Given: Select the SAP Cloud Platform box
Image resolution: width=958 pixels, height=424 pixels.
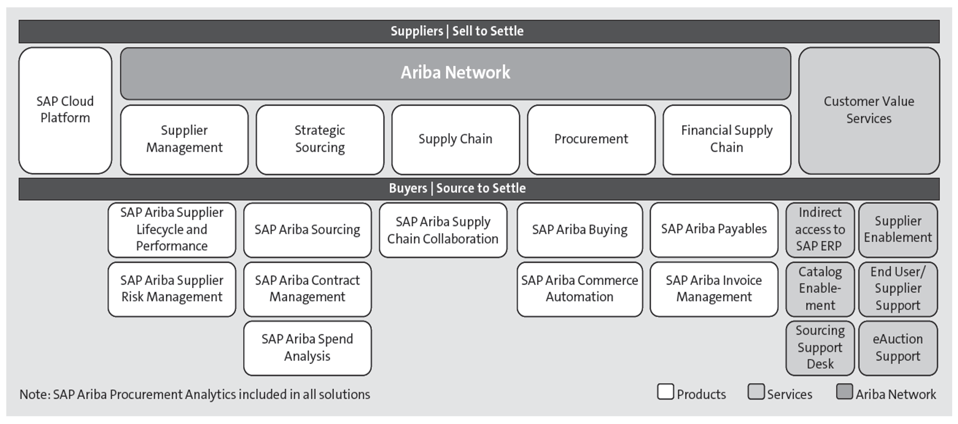Looking at the screenshot, I should pos(65,110).
